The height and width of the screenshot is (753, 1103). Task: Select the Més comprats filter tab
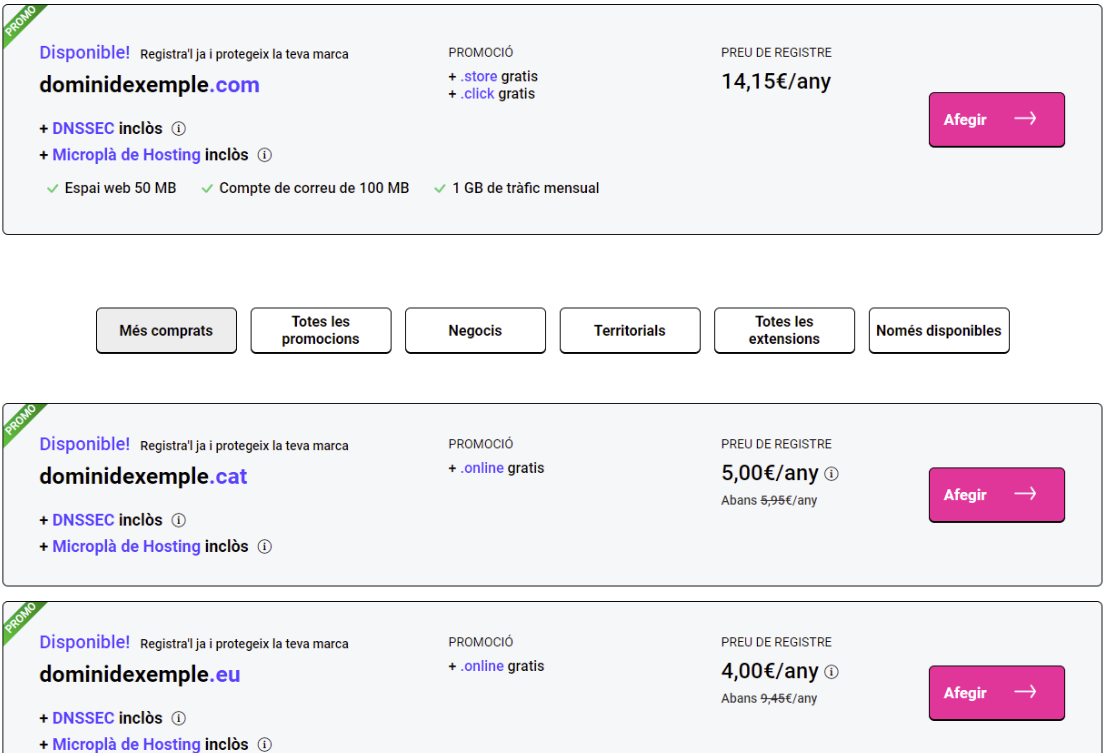click(166, 330)
